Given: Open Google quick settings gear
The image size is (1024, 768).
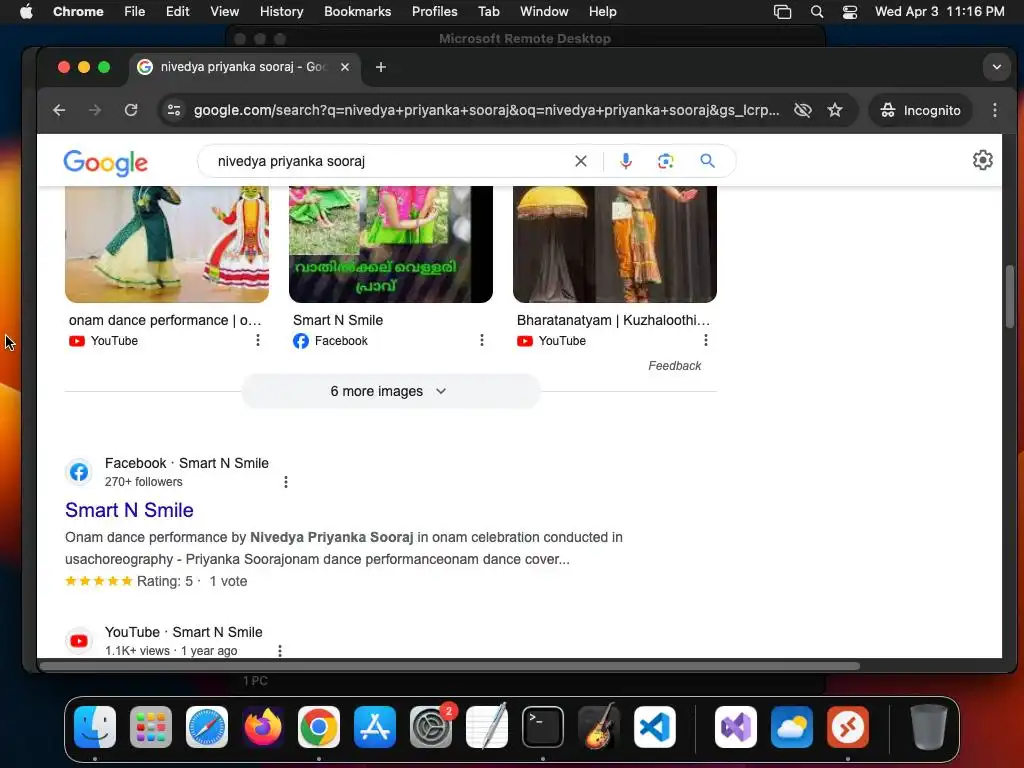Looking at the screenshot, I should tap(982, 160).
